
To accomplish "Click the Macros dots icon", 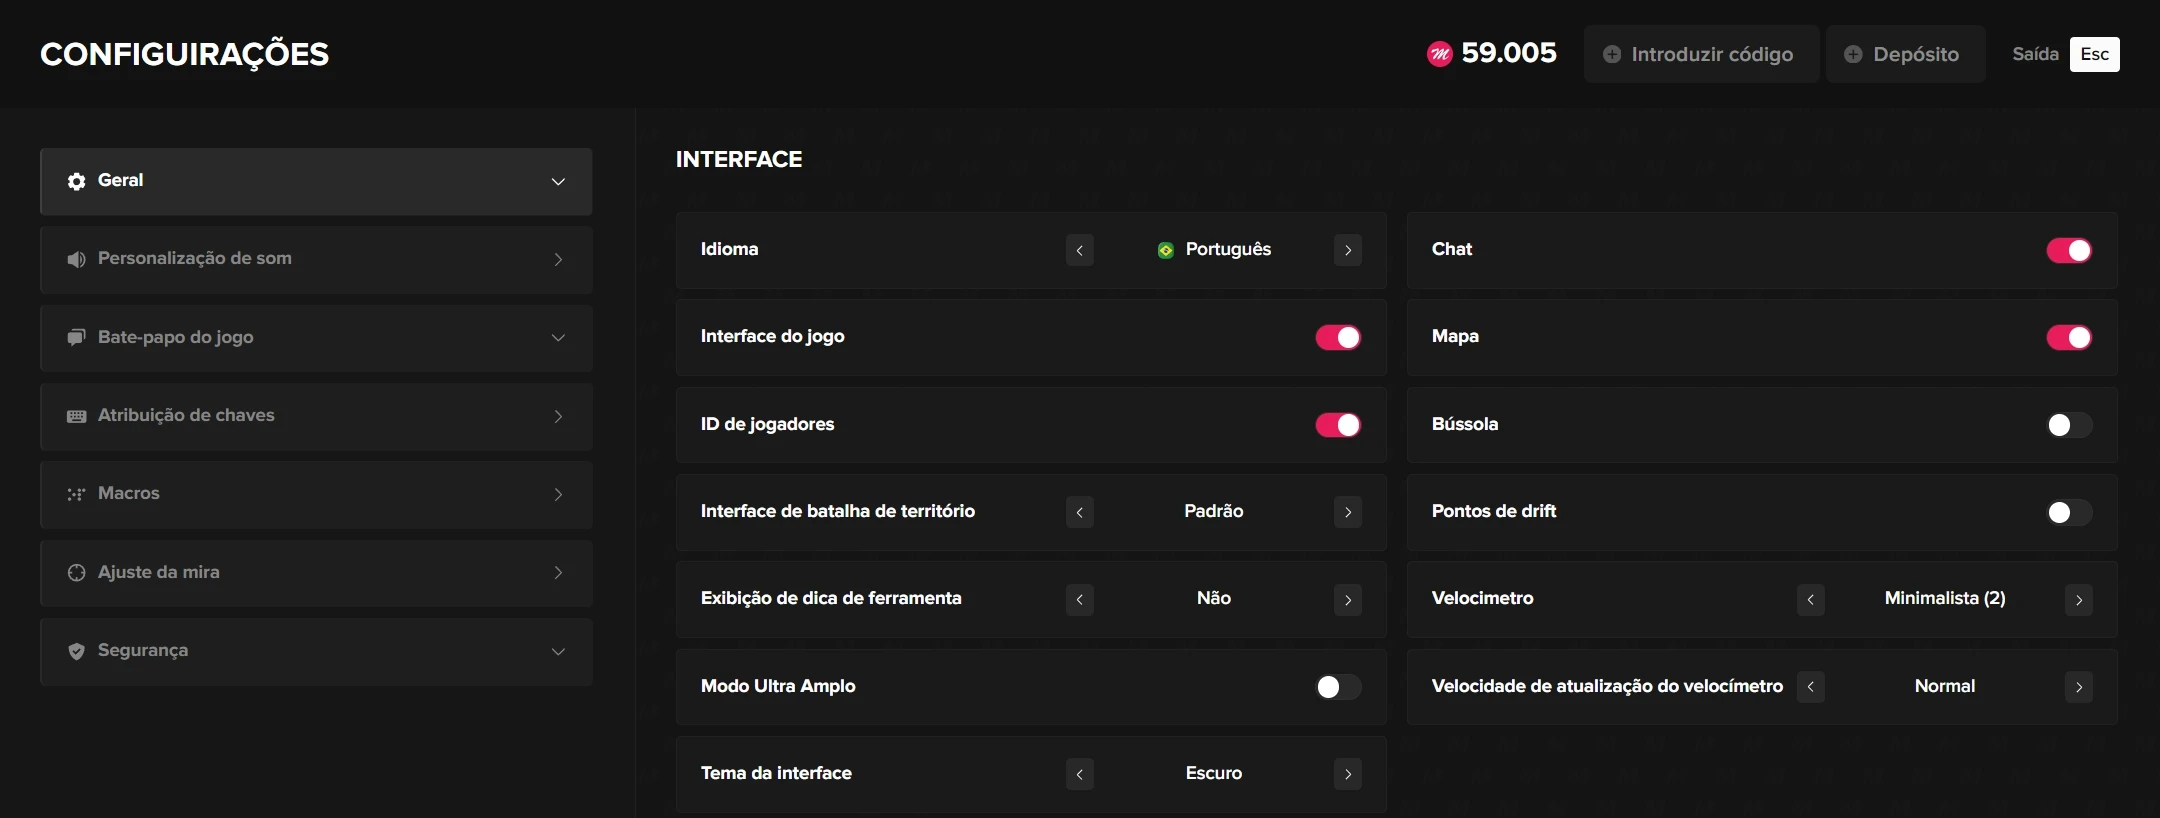I will pos(76,494).
